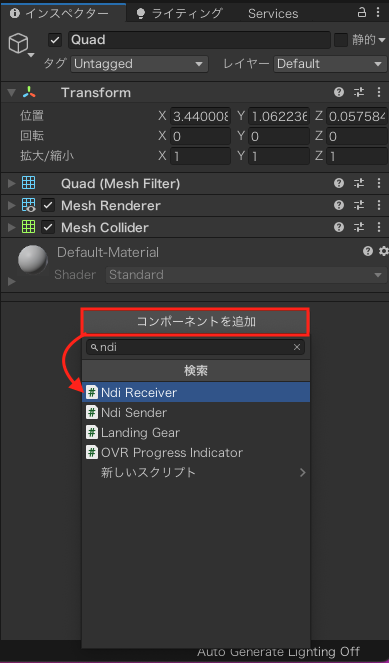
Task: Edit the Quad object name field
Action: [199, 40]
